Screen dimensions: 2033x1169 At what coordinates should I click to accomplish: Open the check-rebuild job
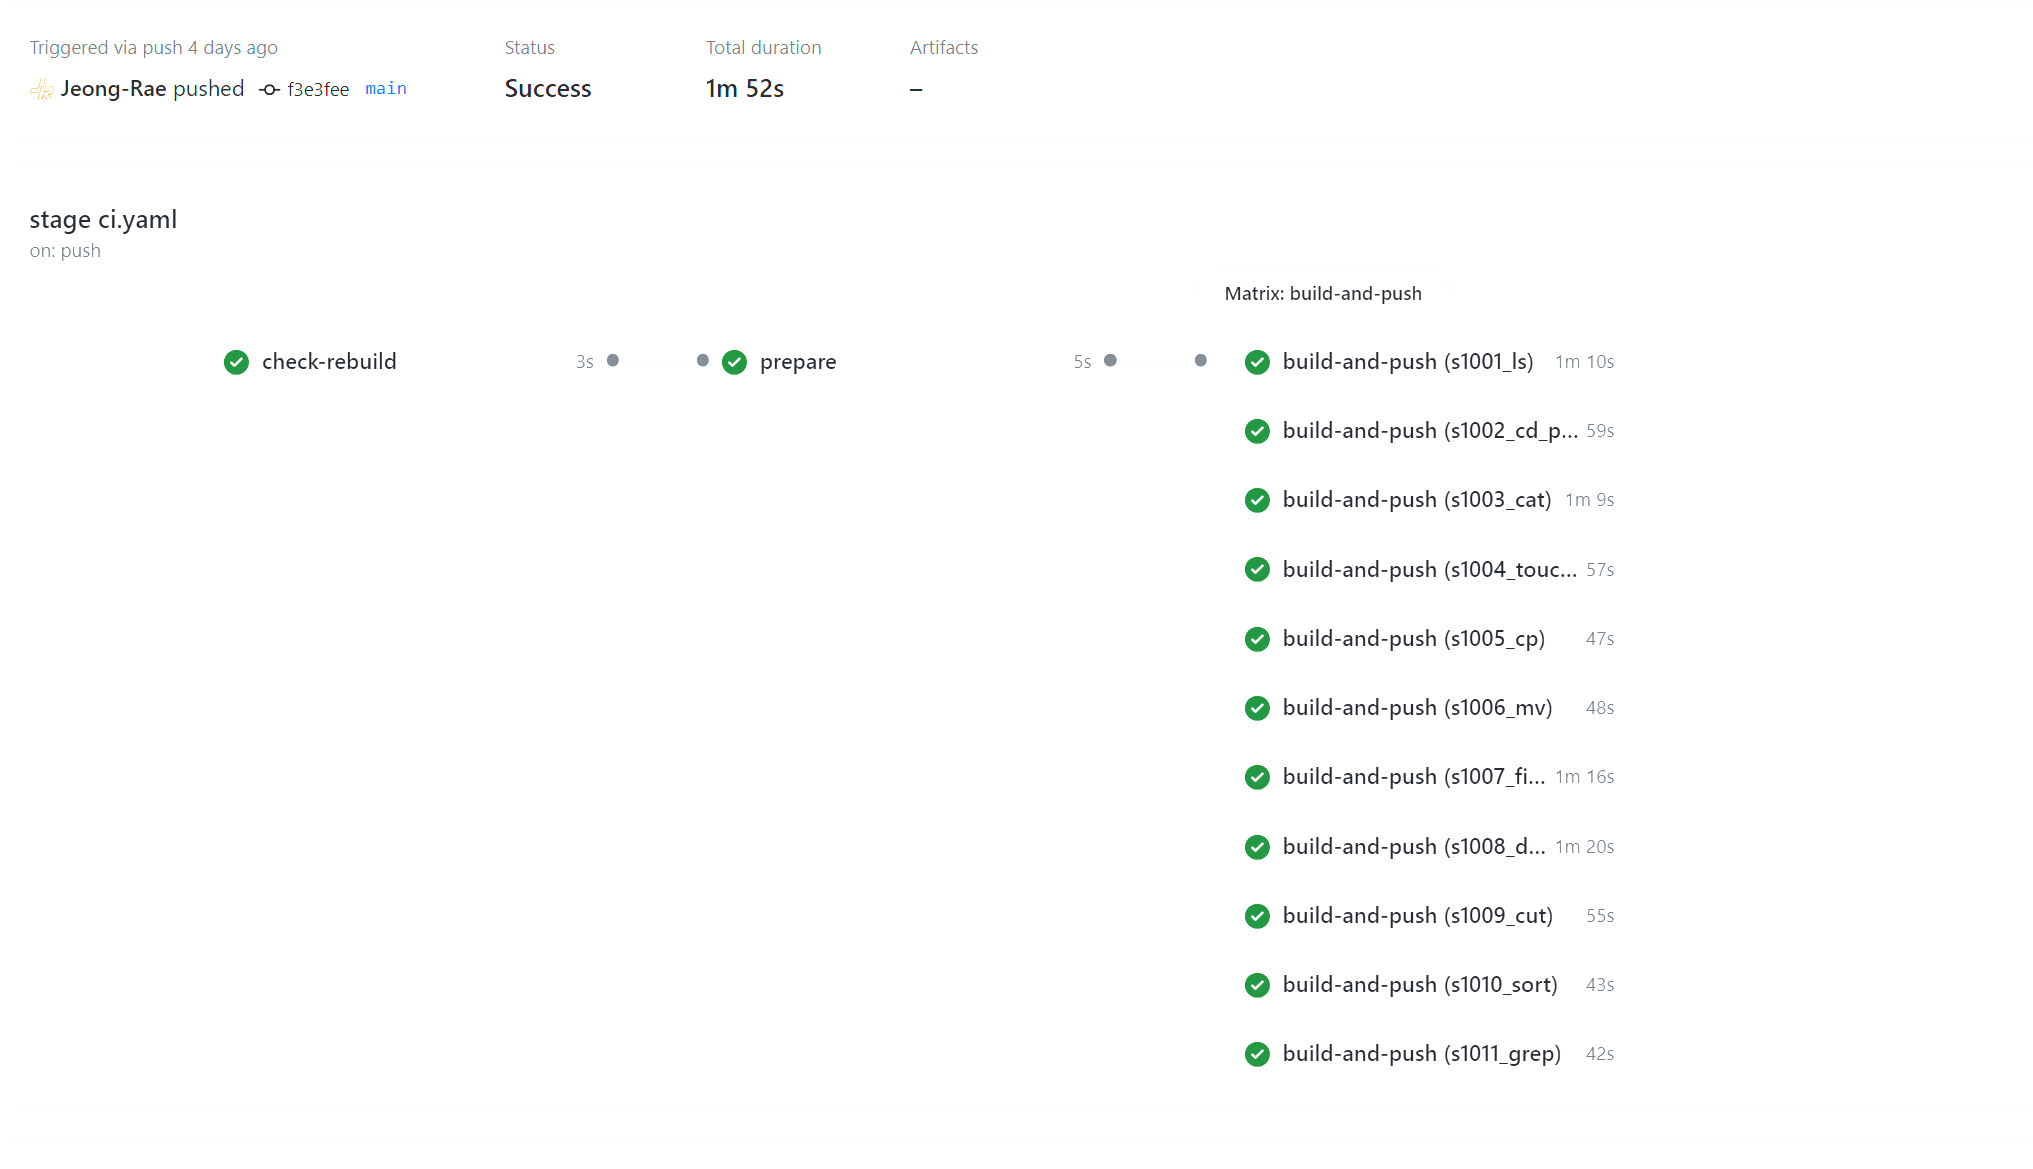point(328,362)
